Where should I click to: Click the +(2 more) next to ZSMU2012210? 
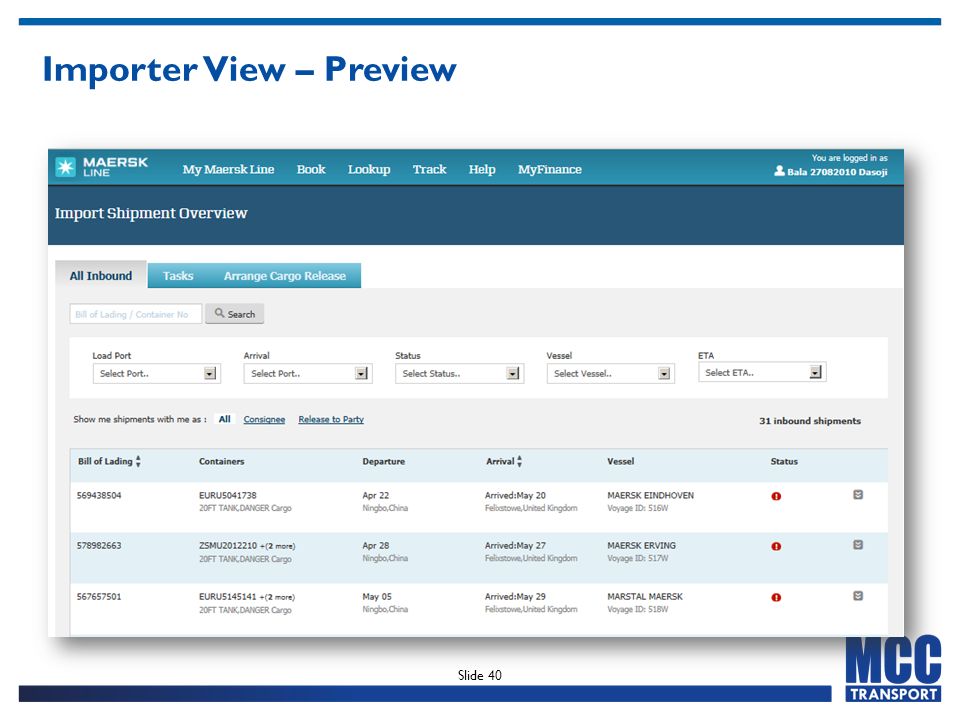tap(277, 546)
